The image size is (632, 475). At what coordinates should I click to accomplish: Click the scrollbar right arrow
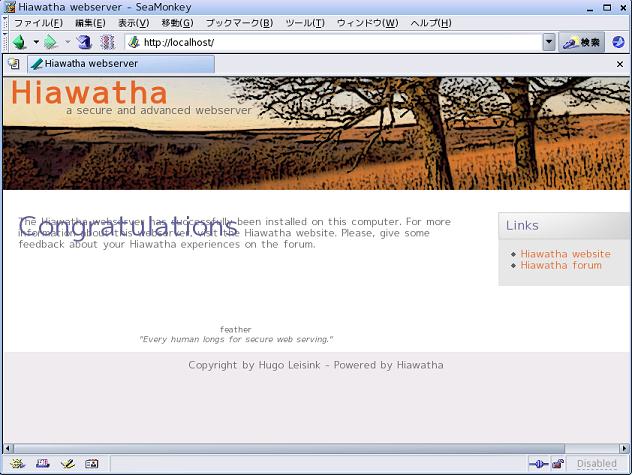tap(624, 448)
